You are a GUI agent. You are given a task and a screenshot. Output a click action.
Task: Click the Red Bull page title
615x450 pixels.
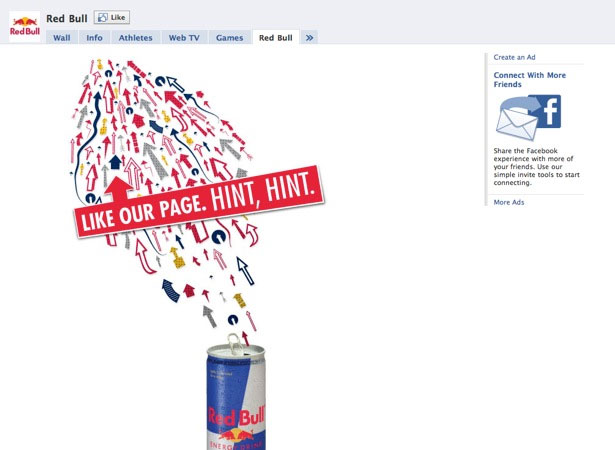67,18
